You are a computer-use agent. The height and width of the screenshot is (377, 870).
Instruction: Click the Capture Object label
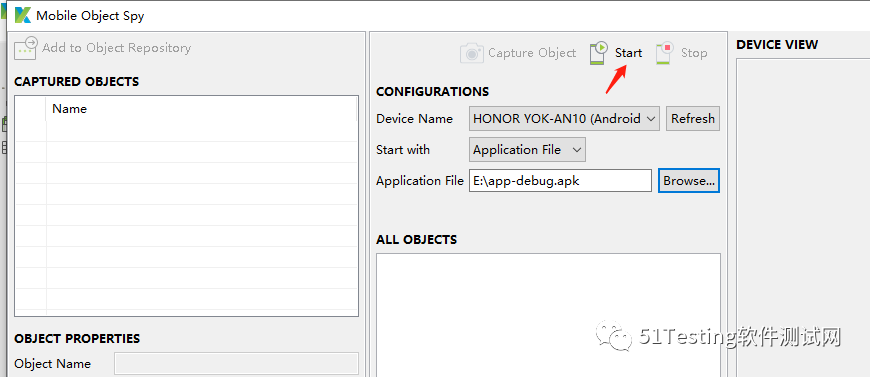(532, 53)
